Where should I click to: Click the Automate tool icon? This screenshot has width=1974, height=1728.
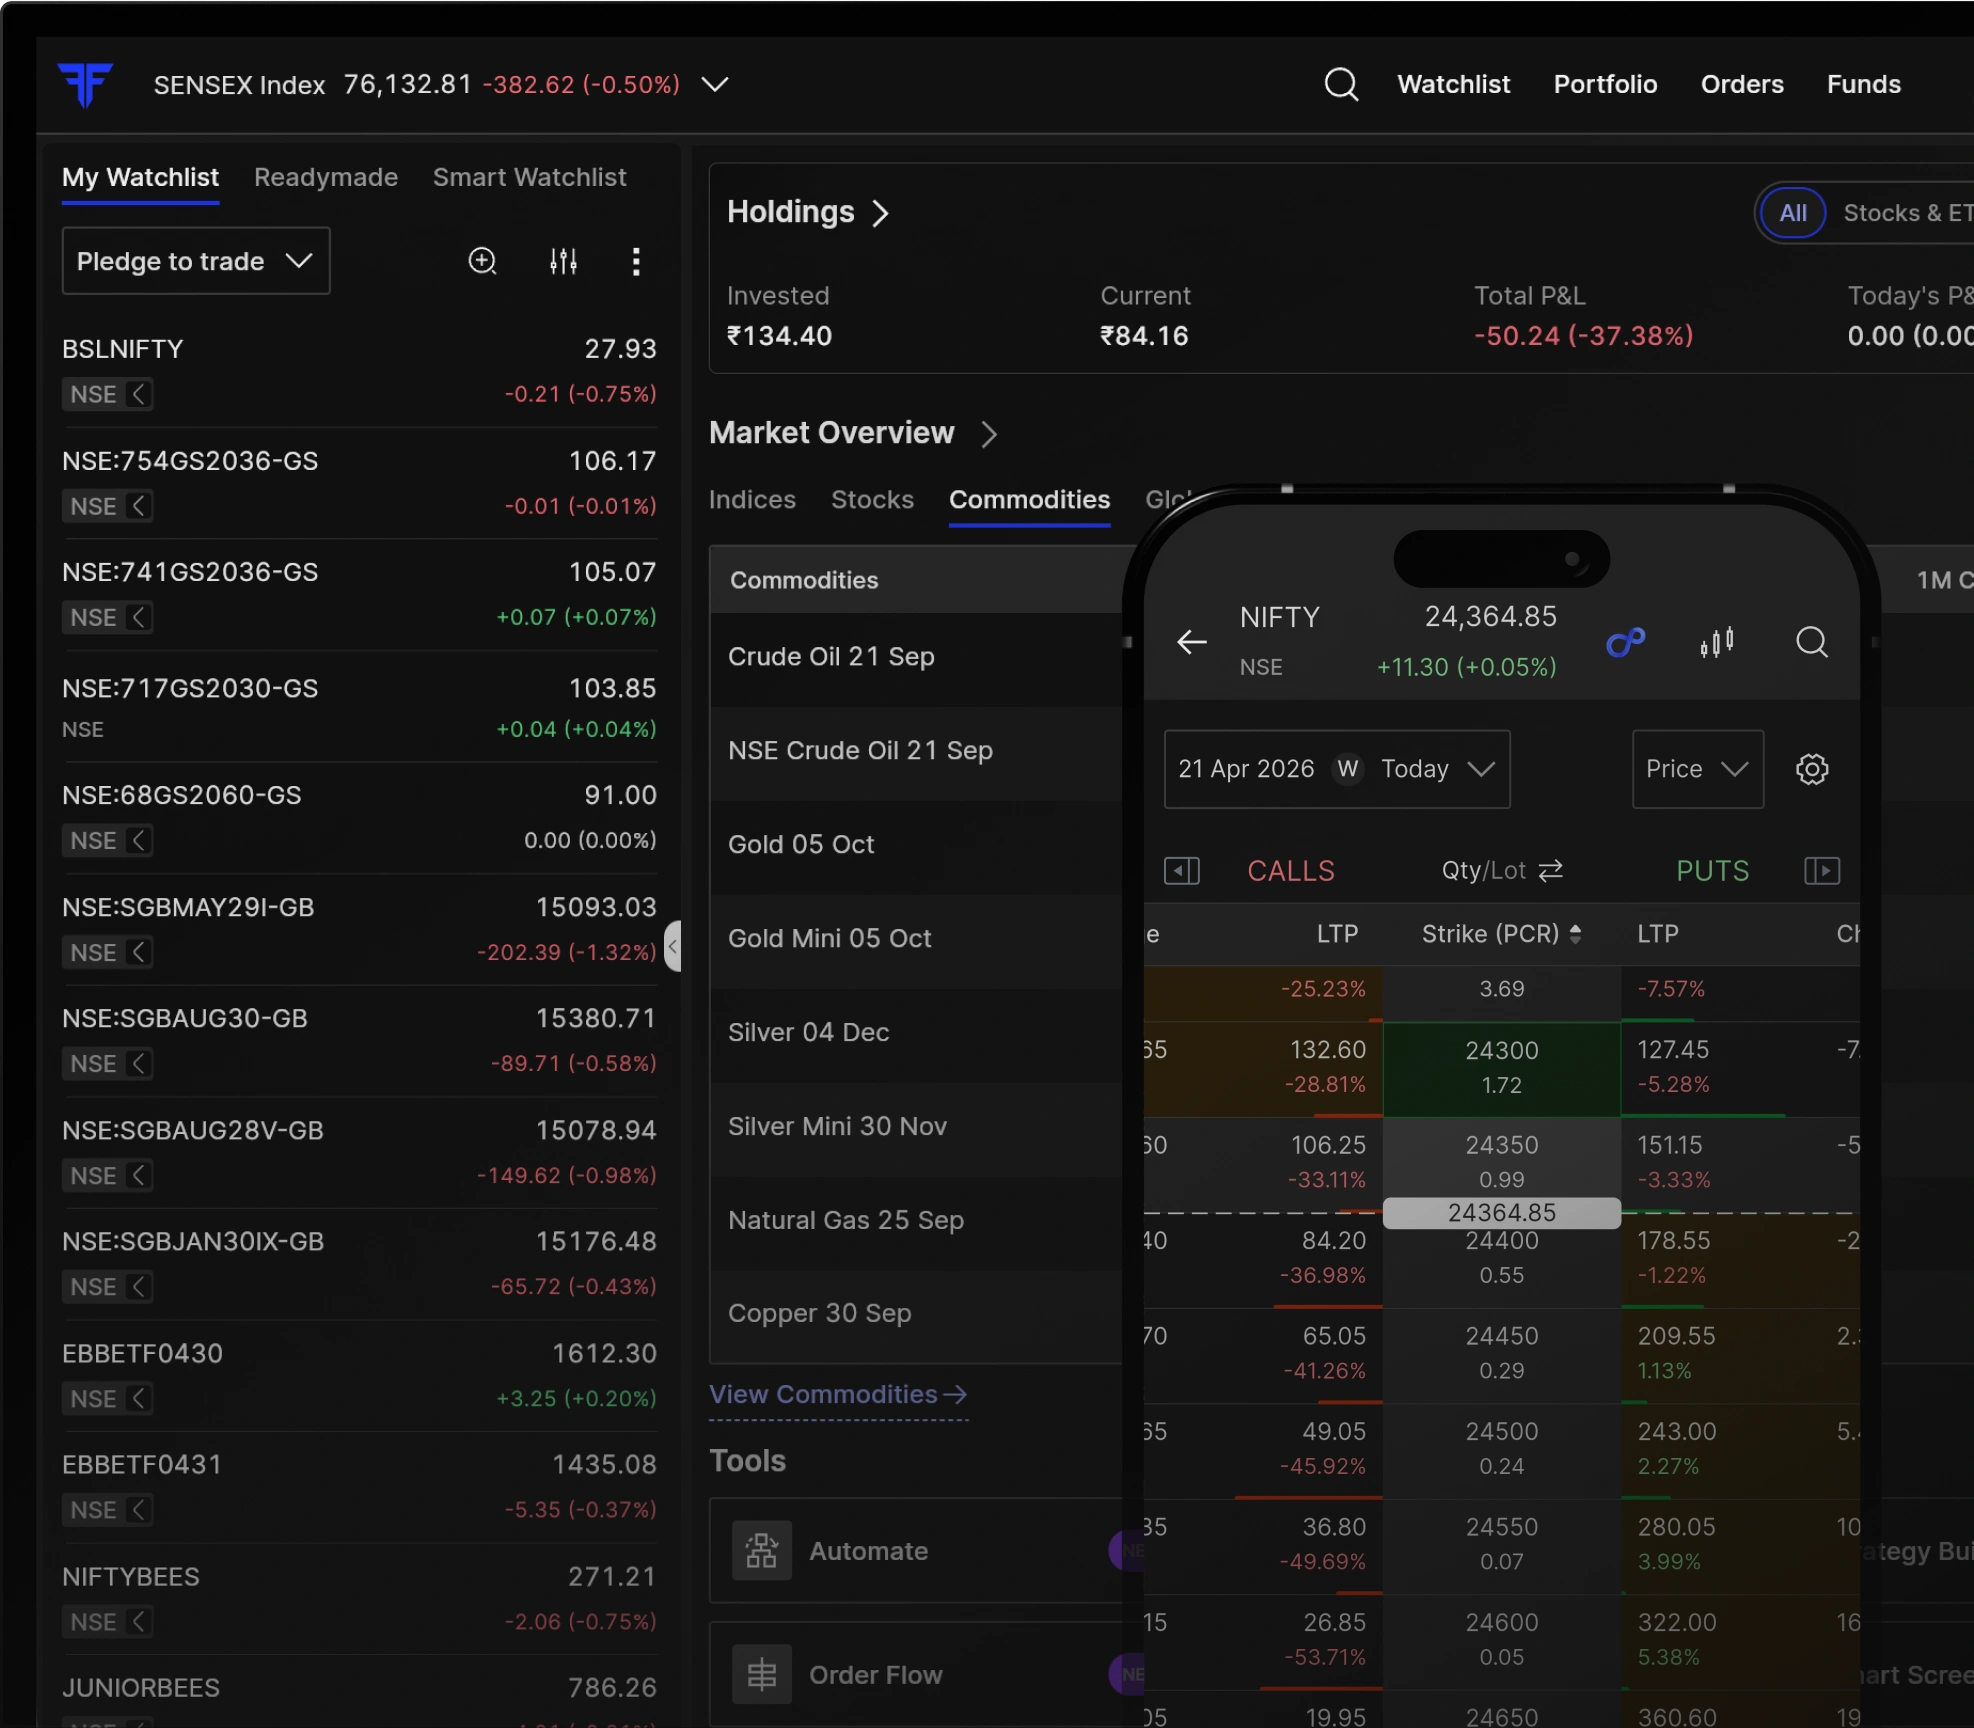click(x=762, y=1551)
